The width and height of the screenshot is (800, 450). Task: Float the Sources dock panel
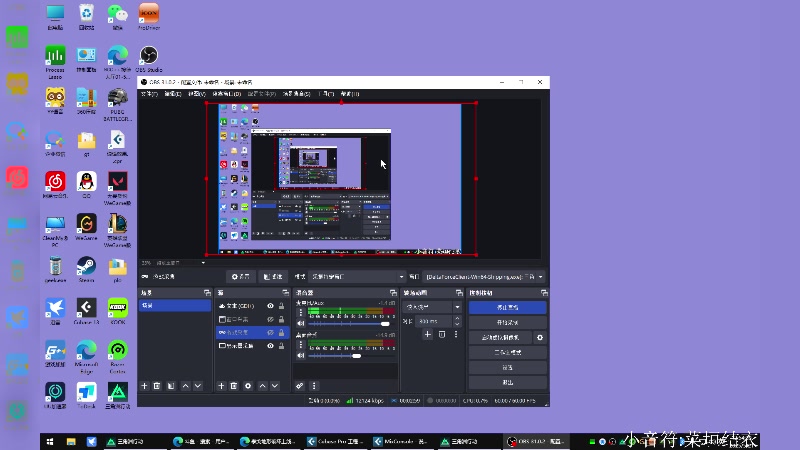pos(286,293)
